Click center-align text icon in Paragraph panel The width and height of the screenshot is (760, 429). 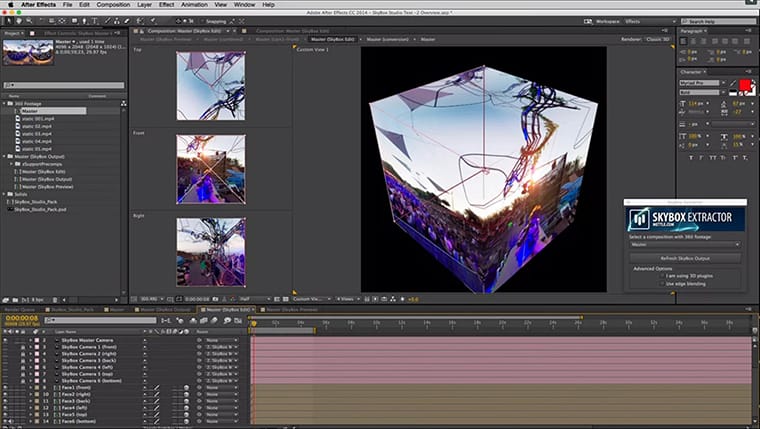(694, 41)
